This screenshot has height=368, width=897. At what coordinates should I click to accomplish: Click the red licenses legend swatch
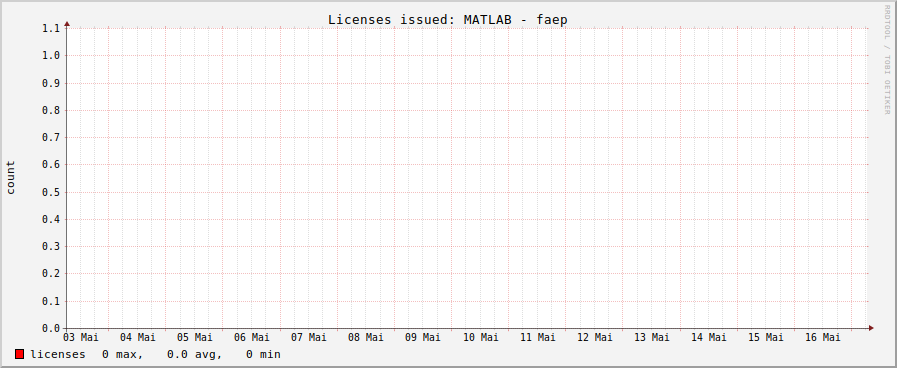(x=19, y=354)
